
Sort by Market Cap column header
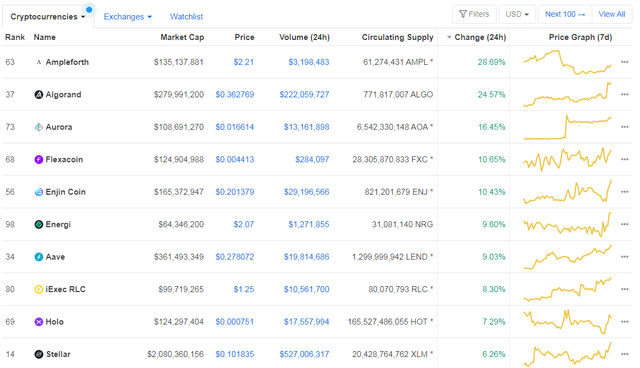pyautogui.click(x=182, y=37)
